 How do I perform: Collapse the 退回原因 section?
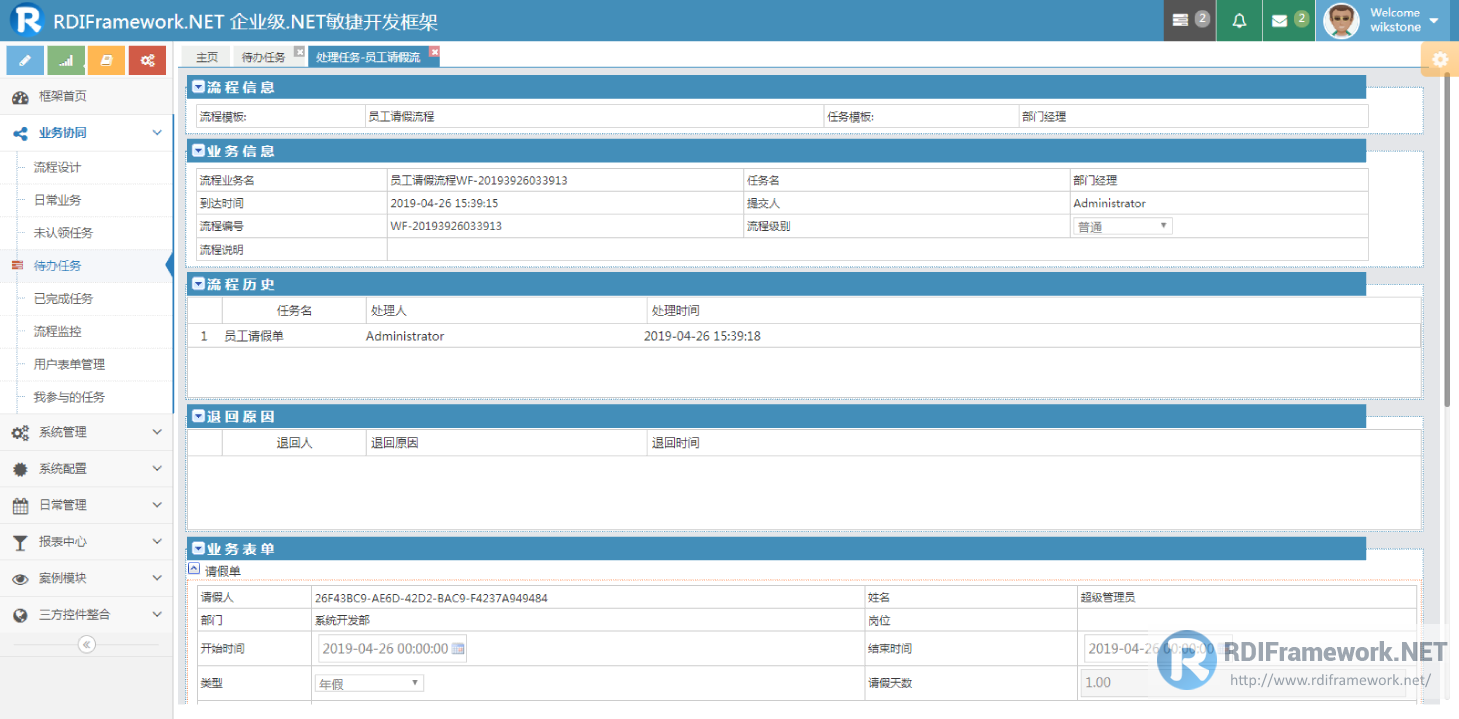(x=198, y=416)
